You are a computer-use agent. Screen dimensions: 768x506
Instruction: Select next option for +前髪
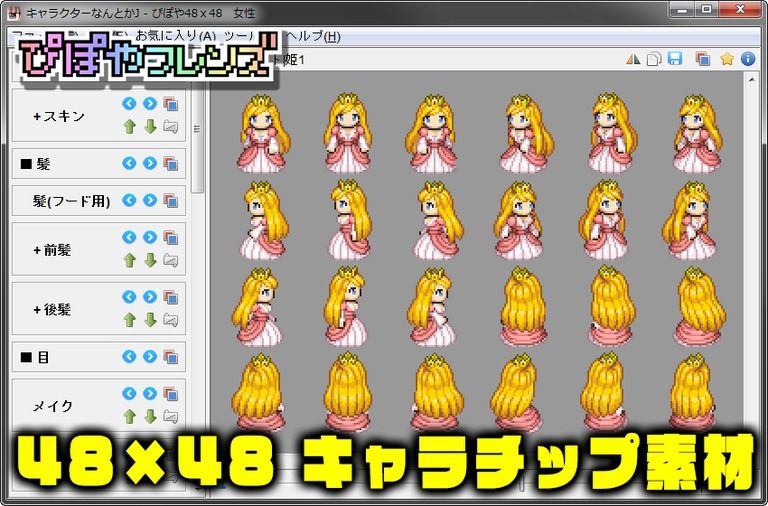click(x=150, y=238)
